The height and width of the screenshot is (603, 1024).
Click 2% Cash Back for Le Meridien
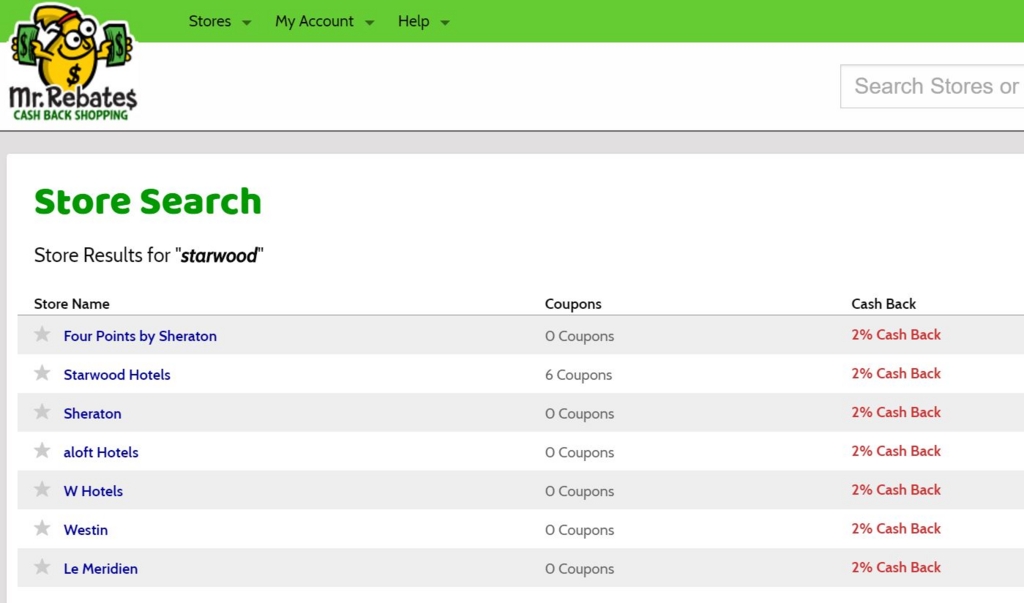coord(896,567)
